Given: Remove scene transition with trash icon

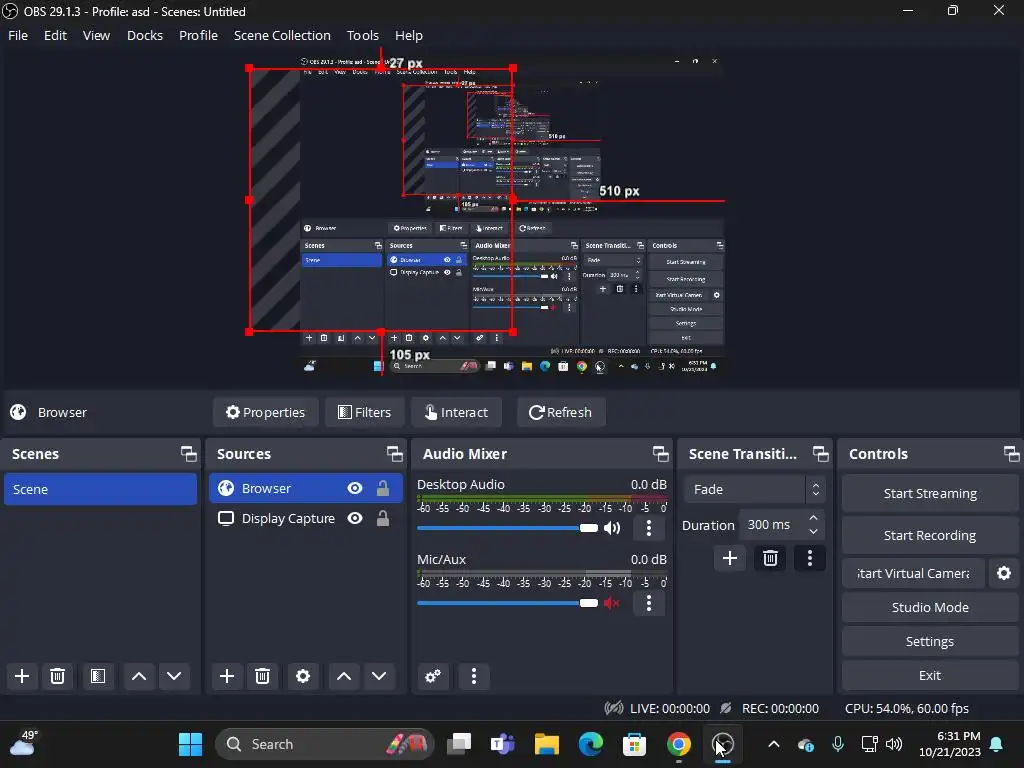Looking at the screenshot, I should tap(771, 558).
